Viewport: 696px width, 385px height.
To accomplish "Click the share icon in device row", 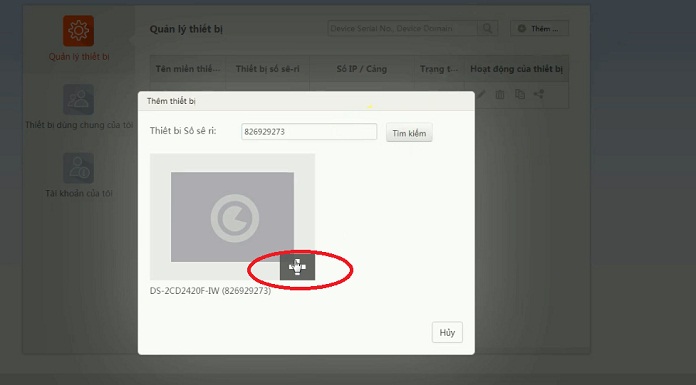I will (x=538, y=94).
